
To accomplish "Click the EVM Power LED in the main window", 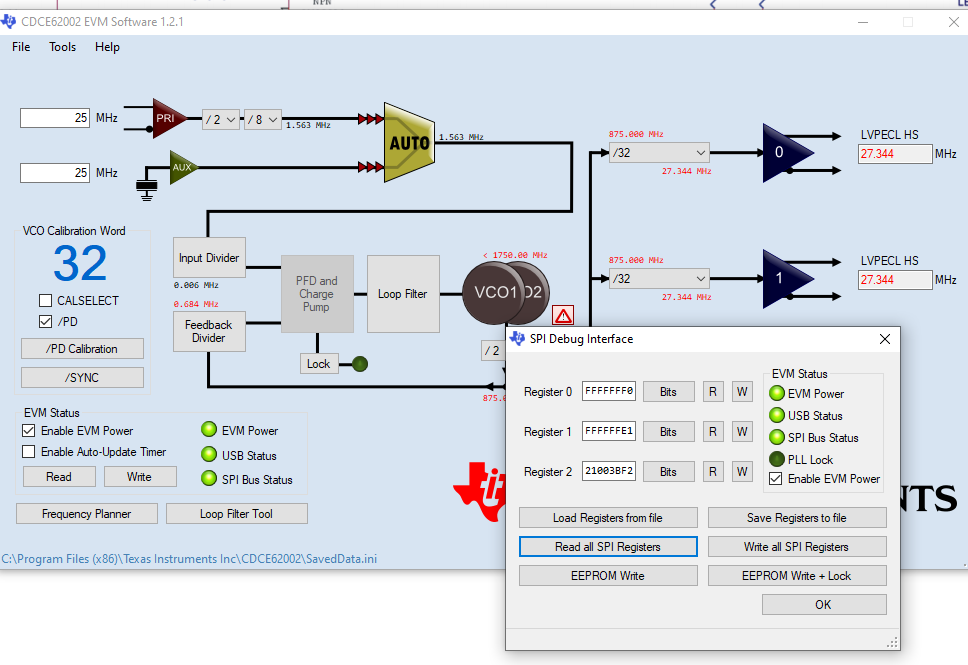I will 209,429.
